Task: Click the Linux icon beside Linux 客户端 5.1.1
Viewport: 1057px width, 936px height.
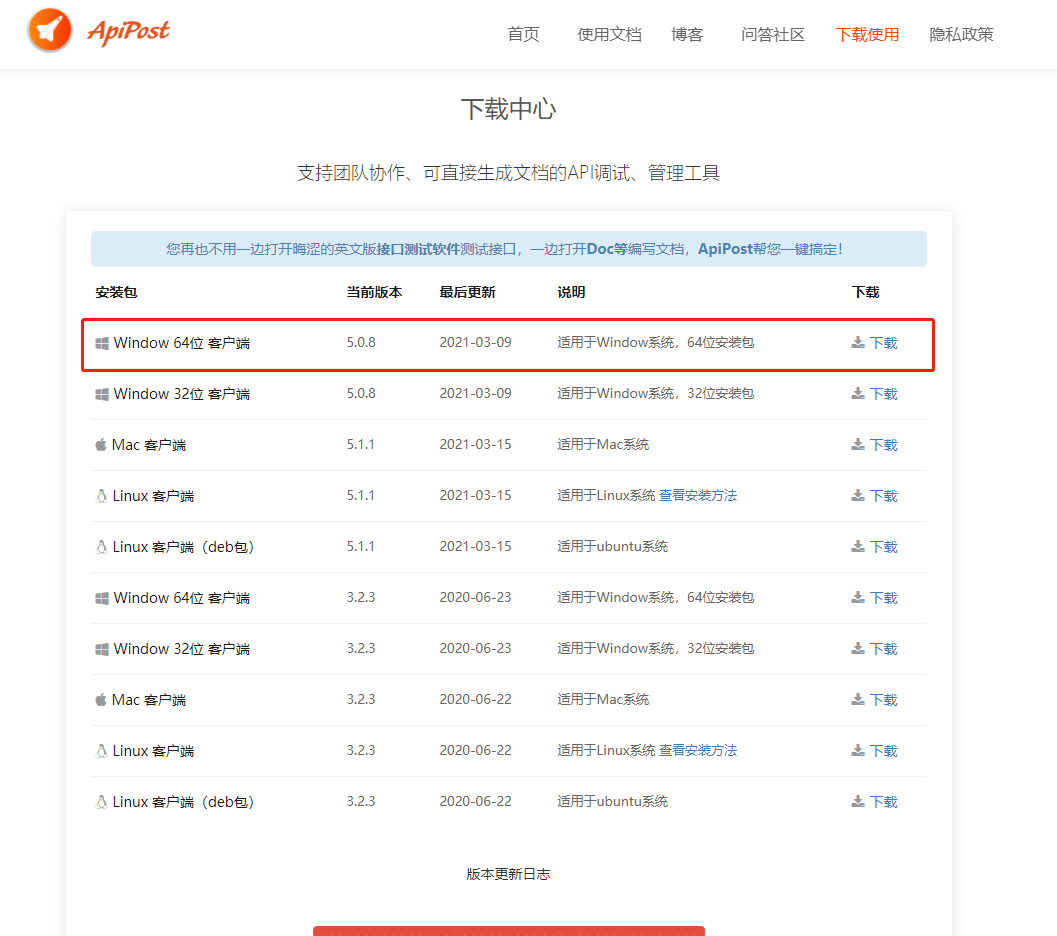Action: tap(100, 495)
